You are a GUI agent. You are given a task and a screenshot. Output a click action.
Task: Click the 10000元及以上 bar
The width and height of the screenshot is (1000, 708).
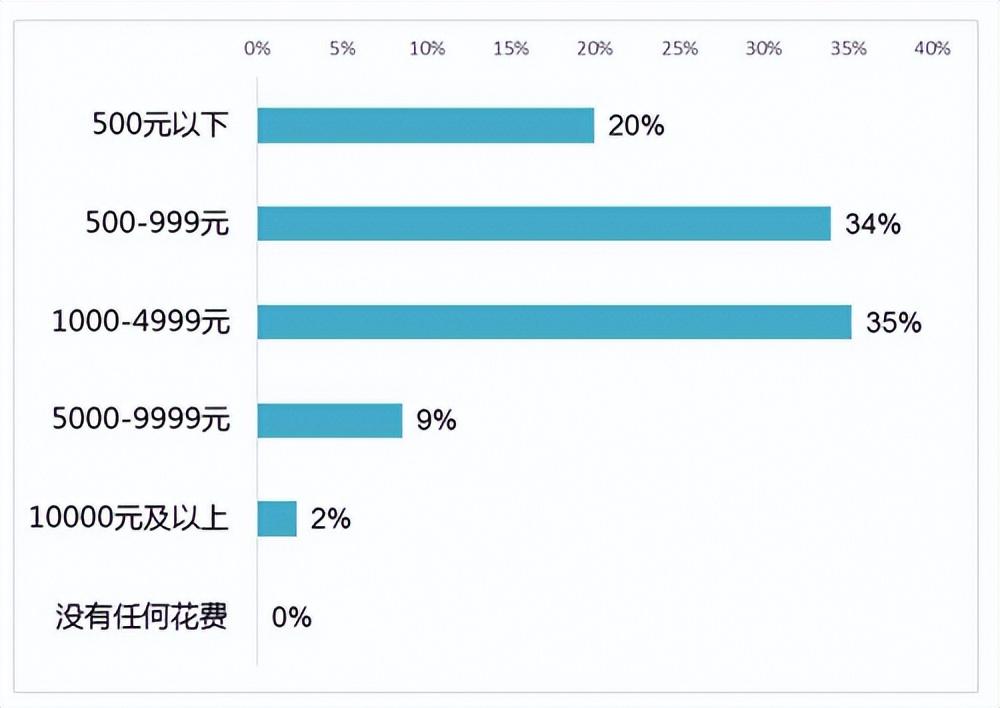click(x=277, y=519)
